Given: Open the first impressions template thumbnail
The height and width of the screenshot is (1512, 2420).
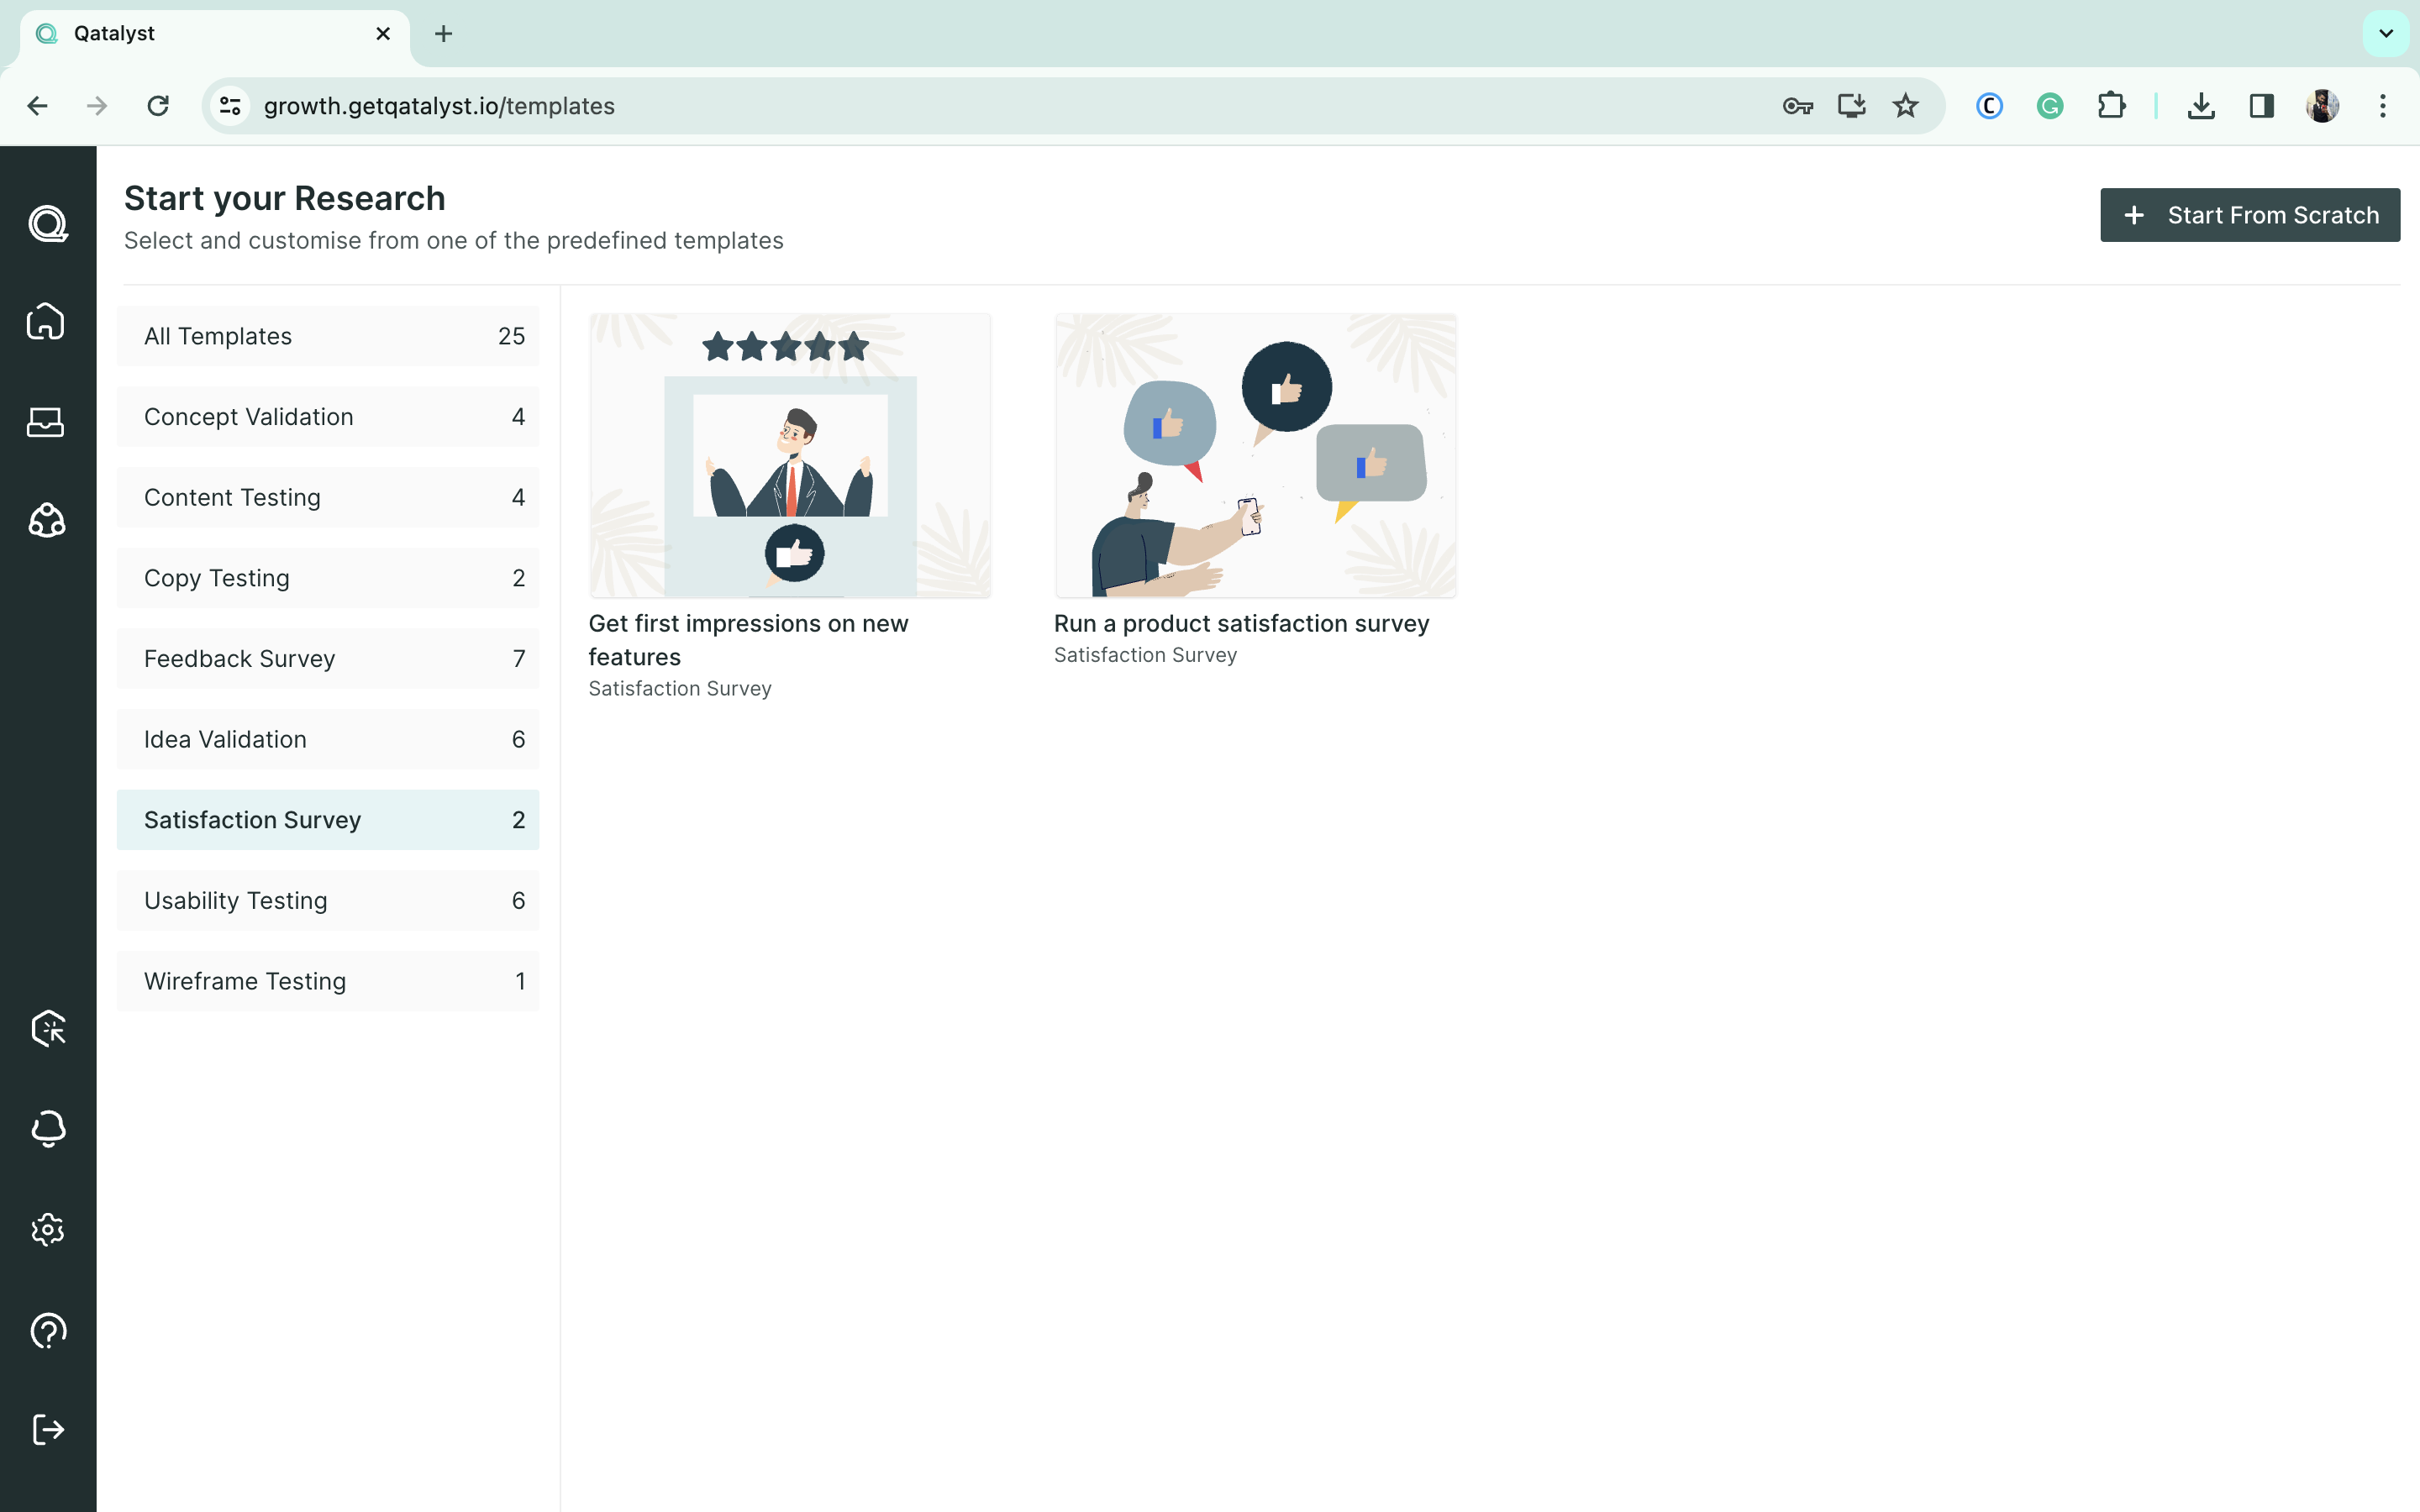Looking at the screenshot, I should click(x=790, y=456).
